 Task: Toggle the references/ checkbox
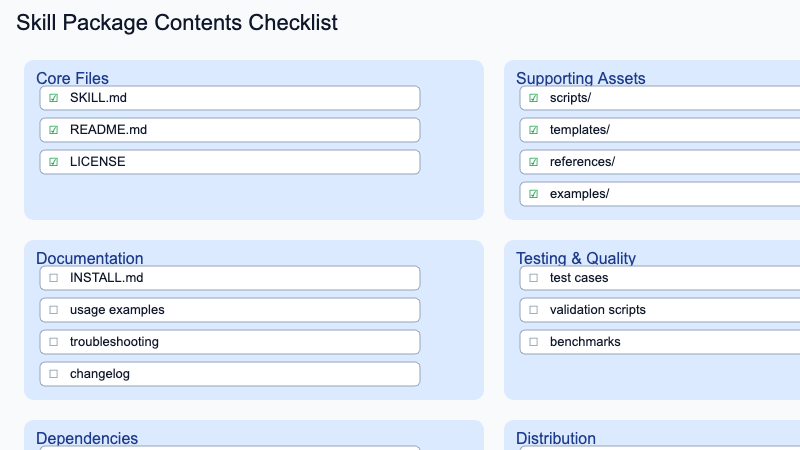click(534, 162)
